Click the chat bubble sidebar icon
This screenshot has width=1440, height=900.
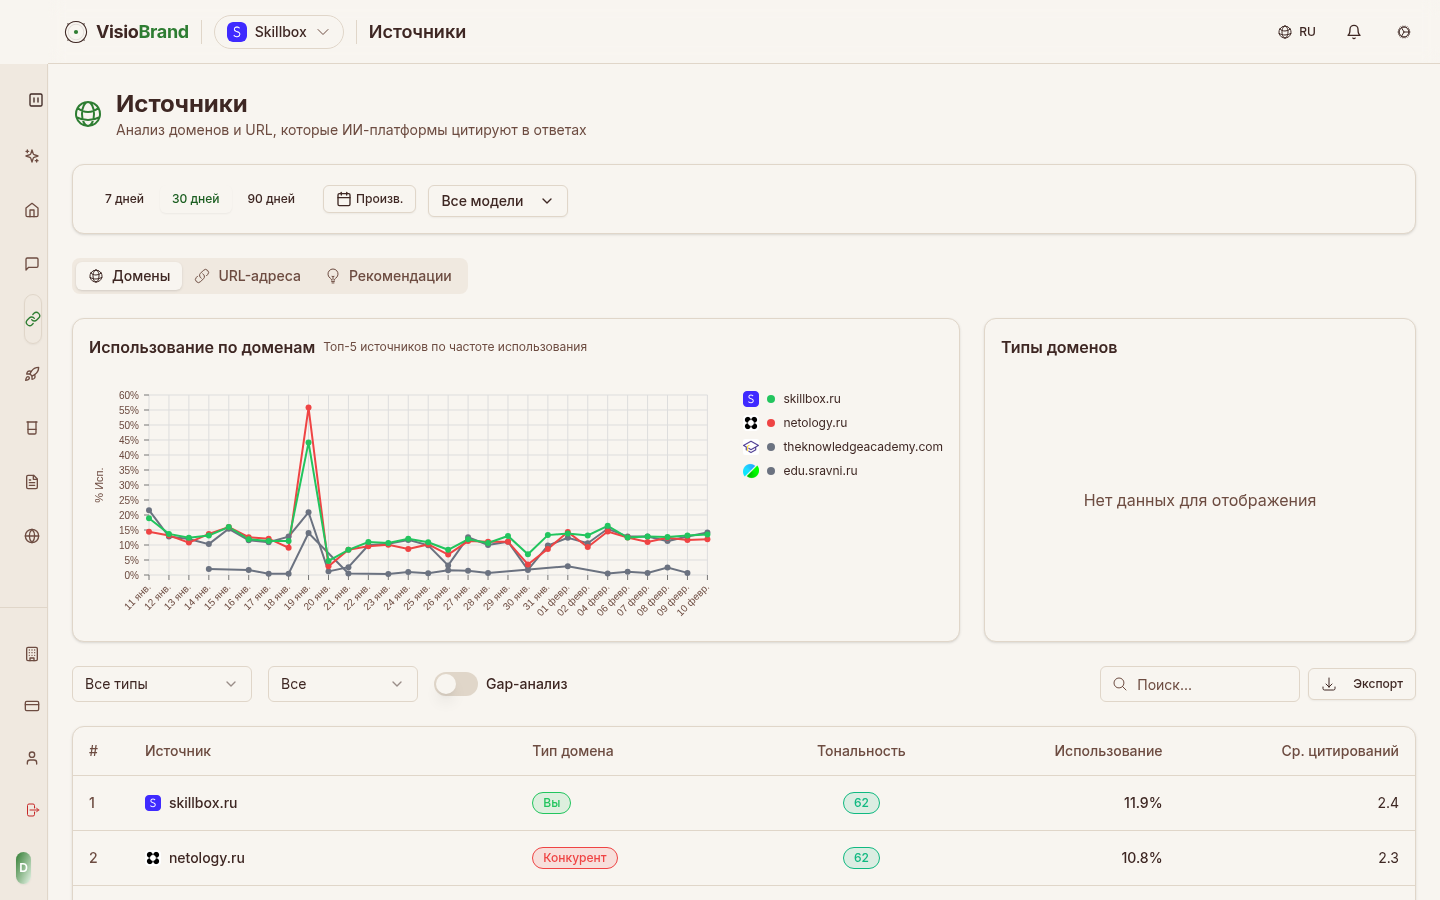point(32,264)
